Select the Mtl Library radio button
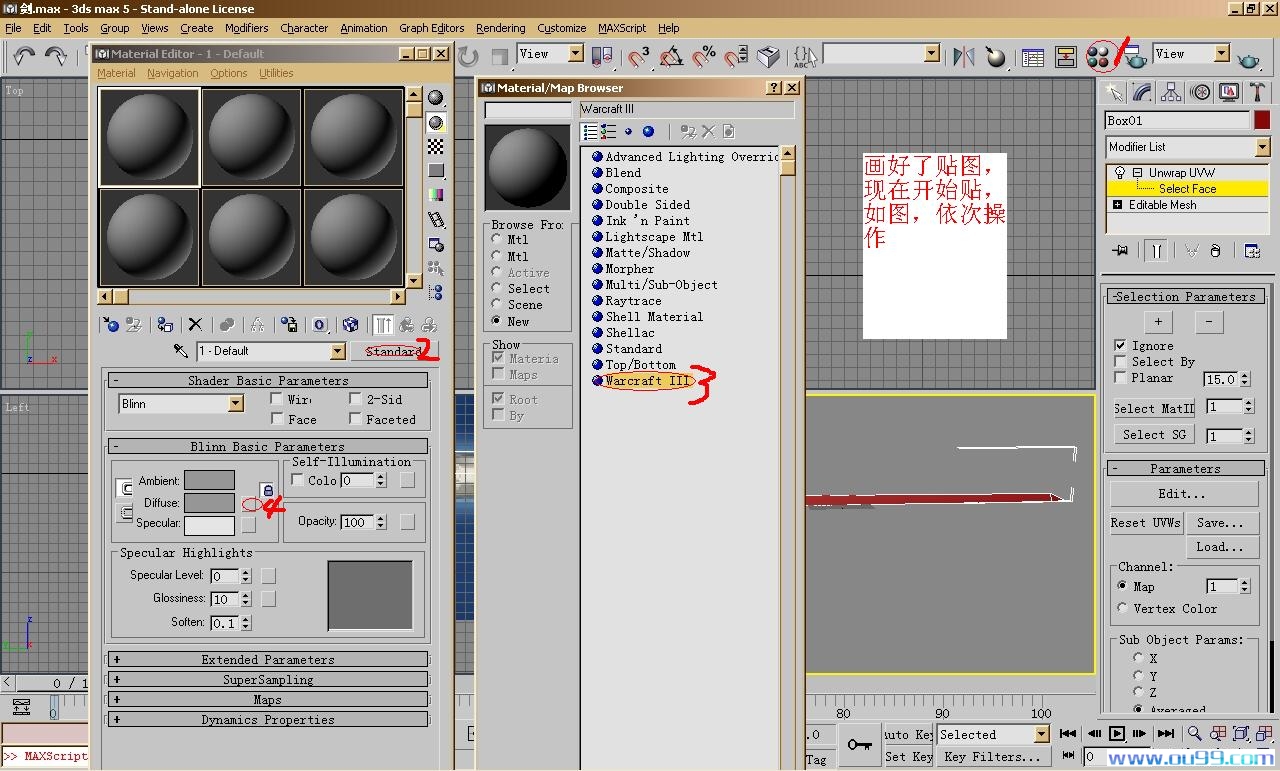This screenshot has height=771, width=1280. click(497, 239)
